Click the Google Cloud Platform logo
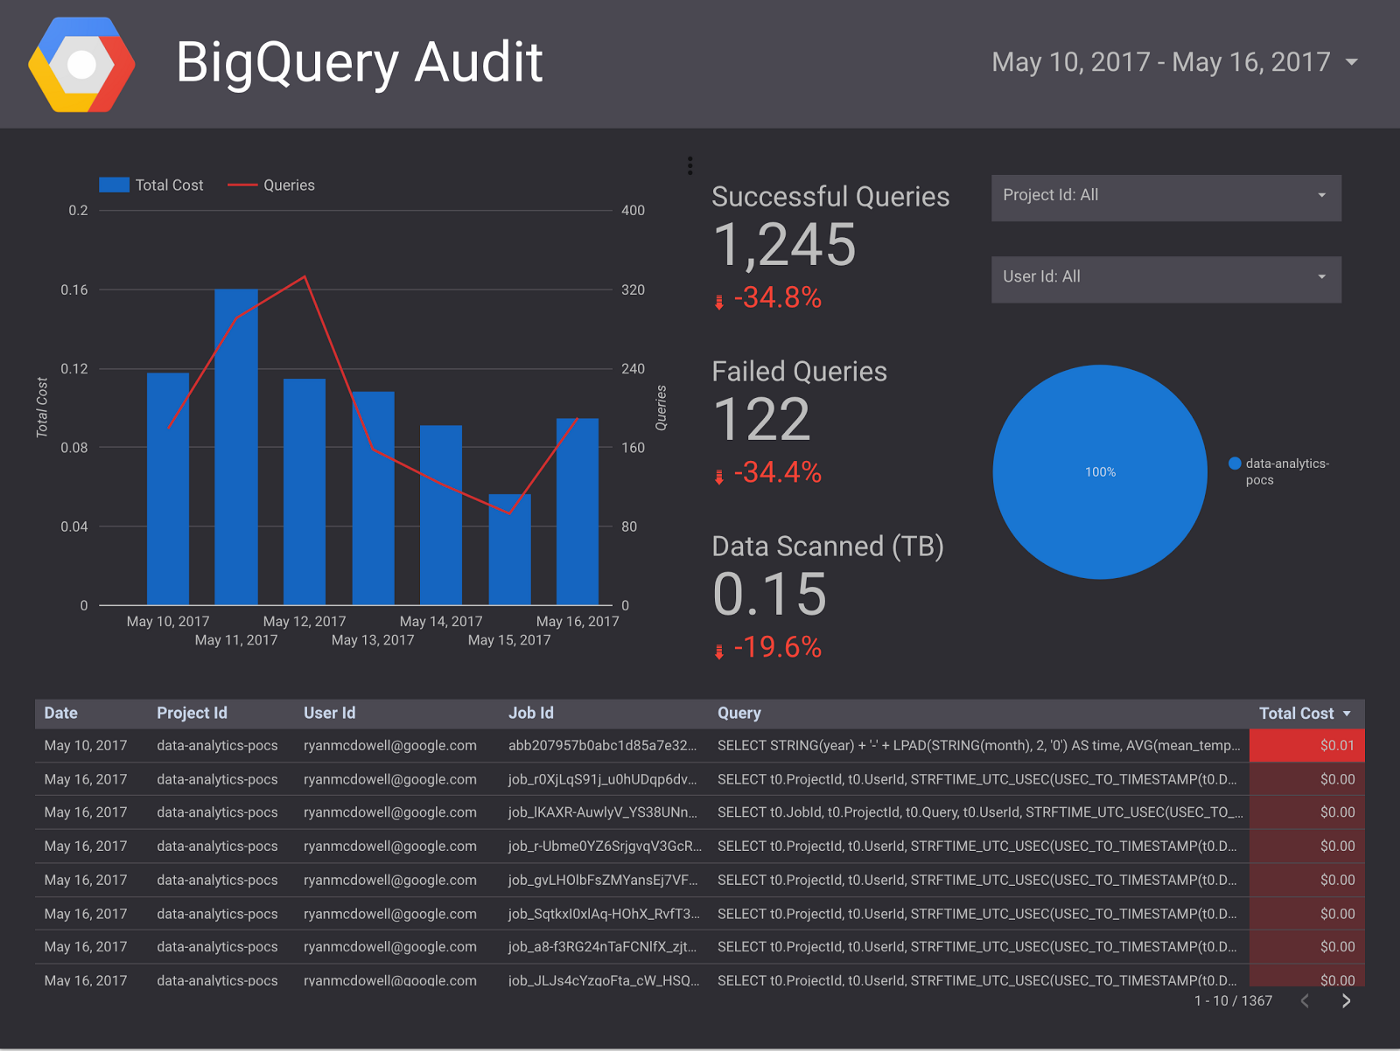Screen dimensions: 1400x1051 click(x=80, y=63)
